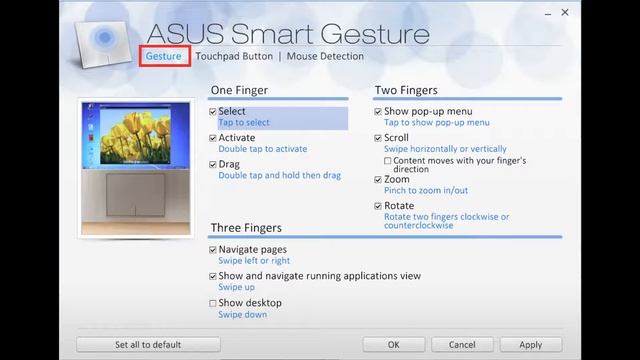This screenshot has width=640, height=360.
Task: Click 'Tap to select' description text
Action: [x=244, y=122]
